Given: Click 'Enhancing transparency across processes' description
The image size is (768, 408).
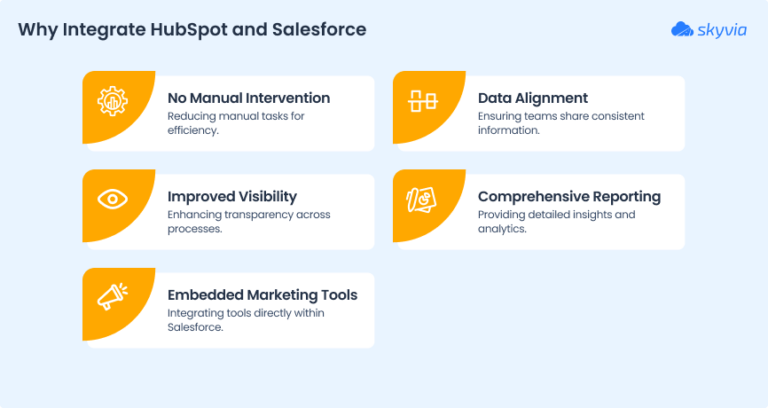Looking at the screenshot, I should tap(248, 221).
